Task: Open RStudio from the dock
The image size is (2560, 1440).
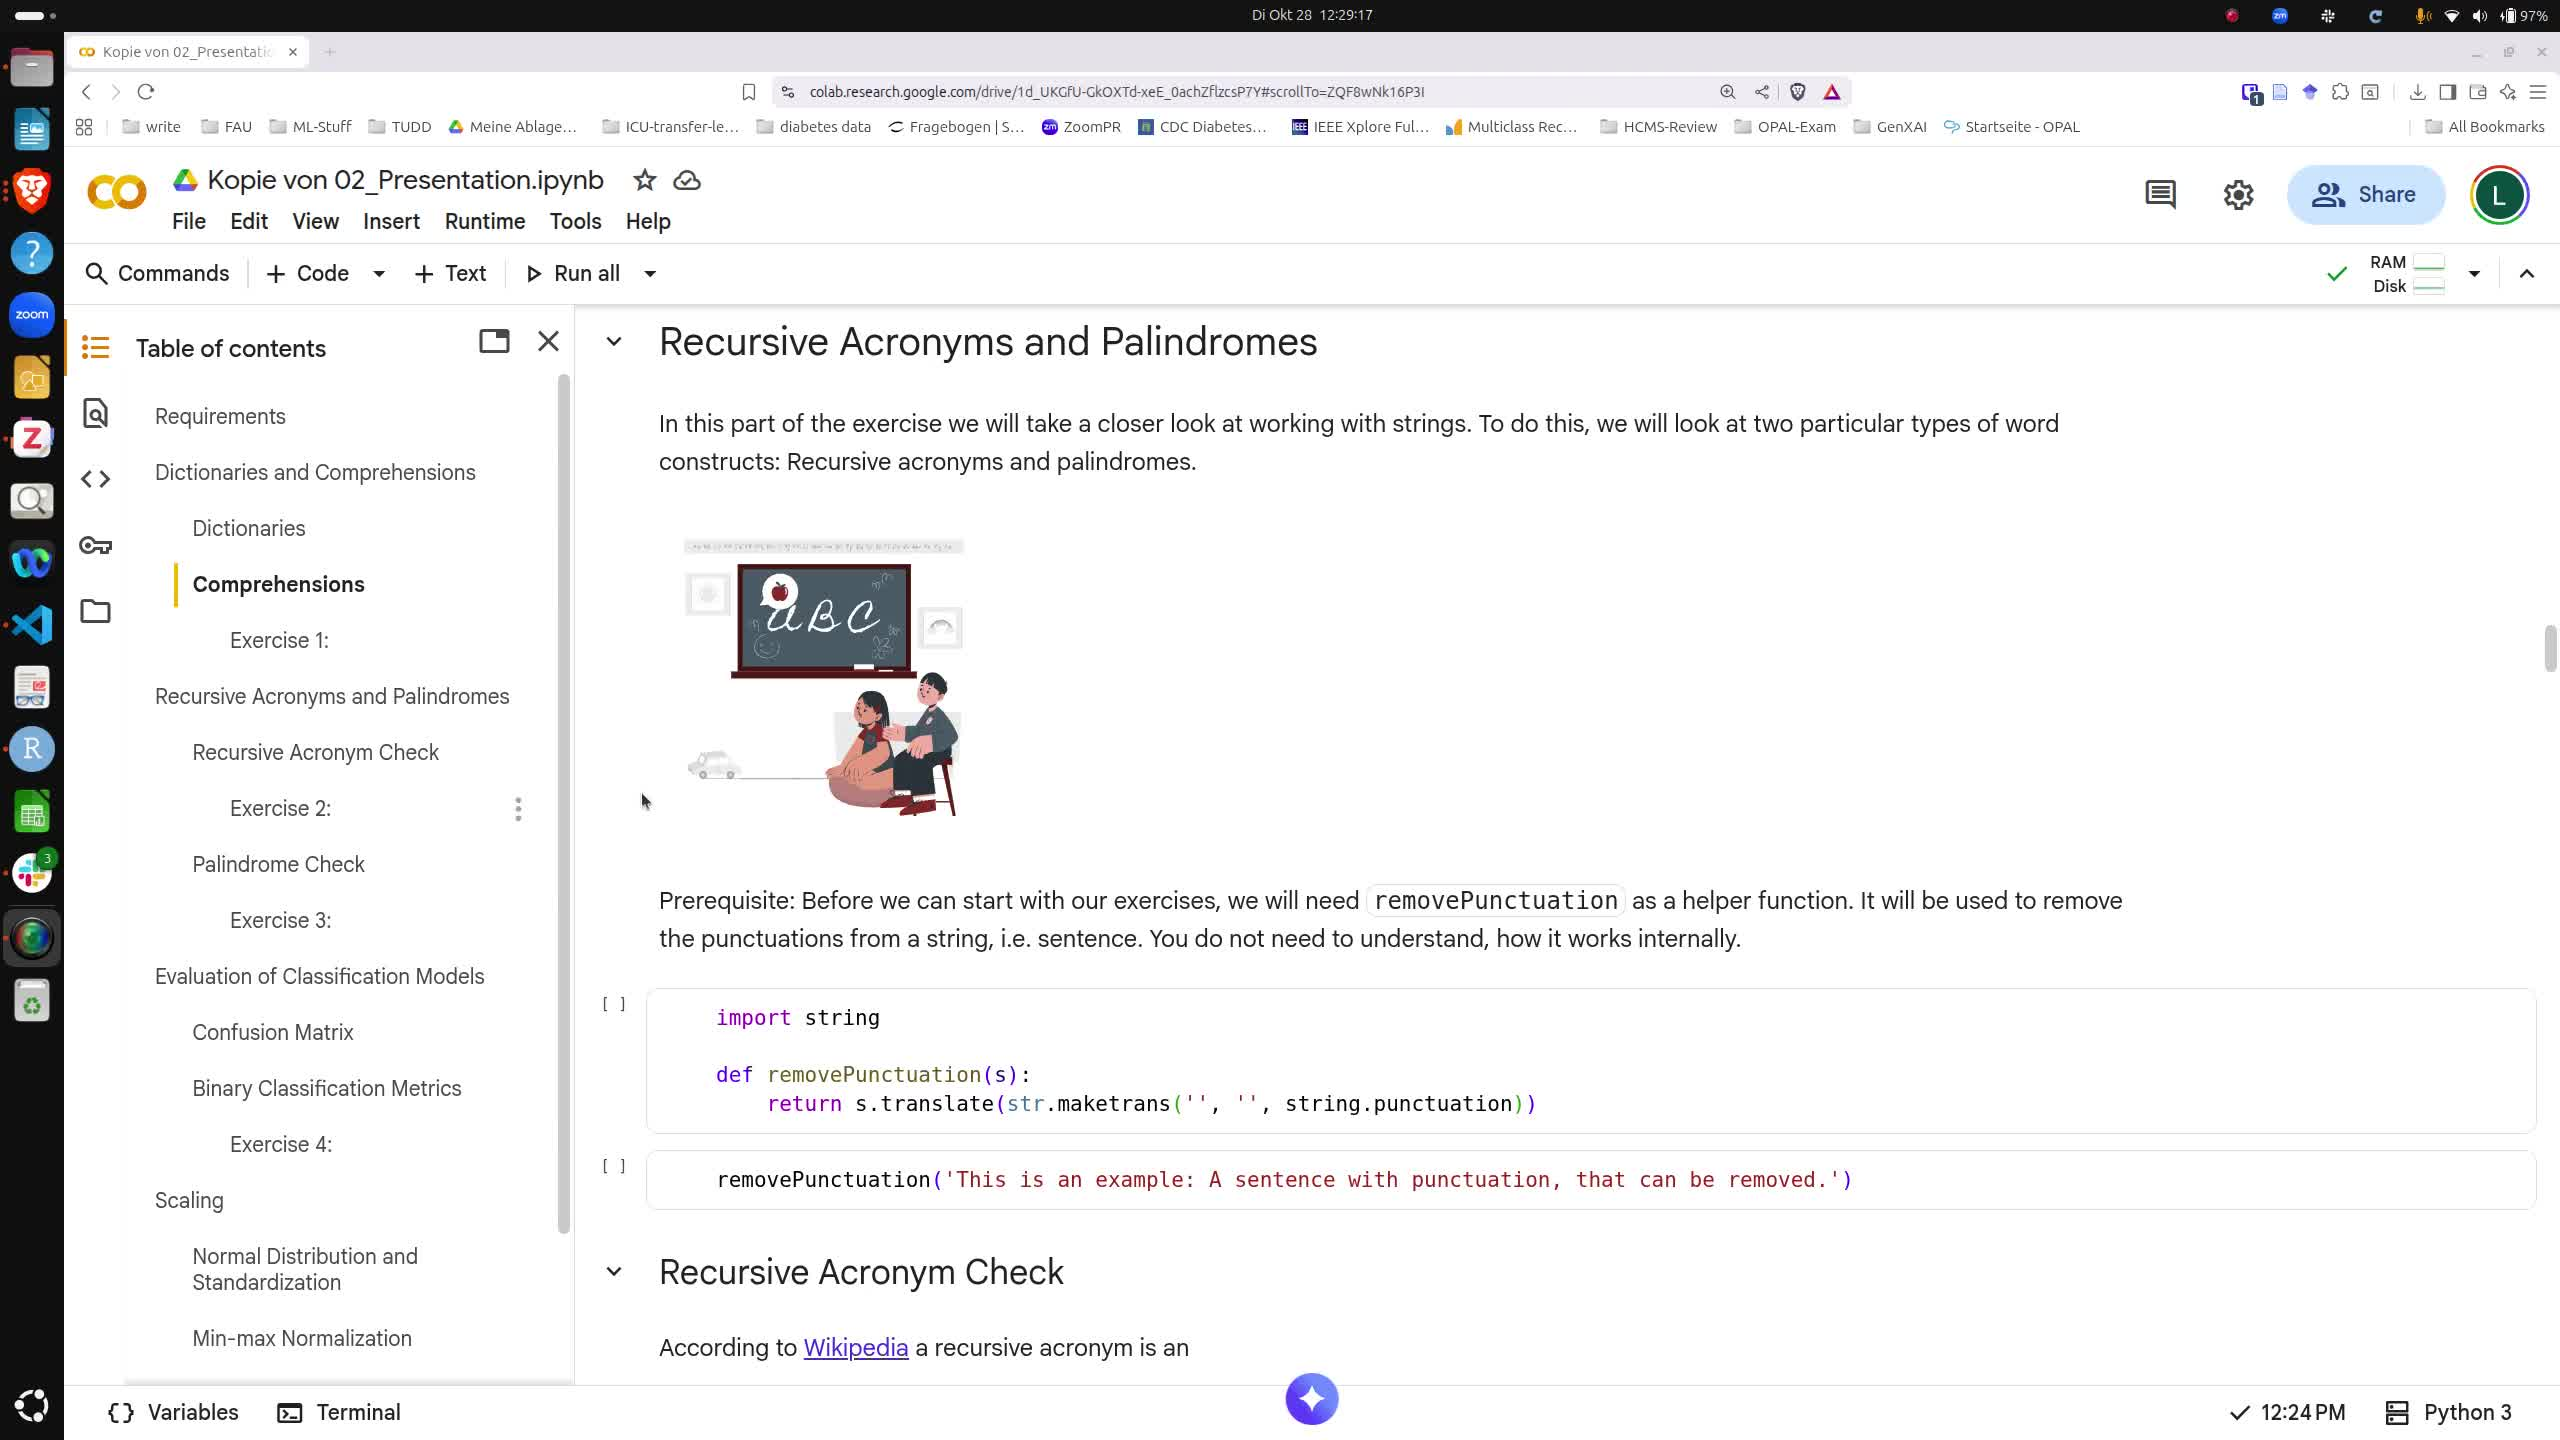Action: (31, 749)
